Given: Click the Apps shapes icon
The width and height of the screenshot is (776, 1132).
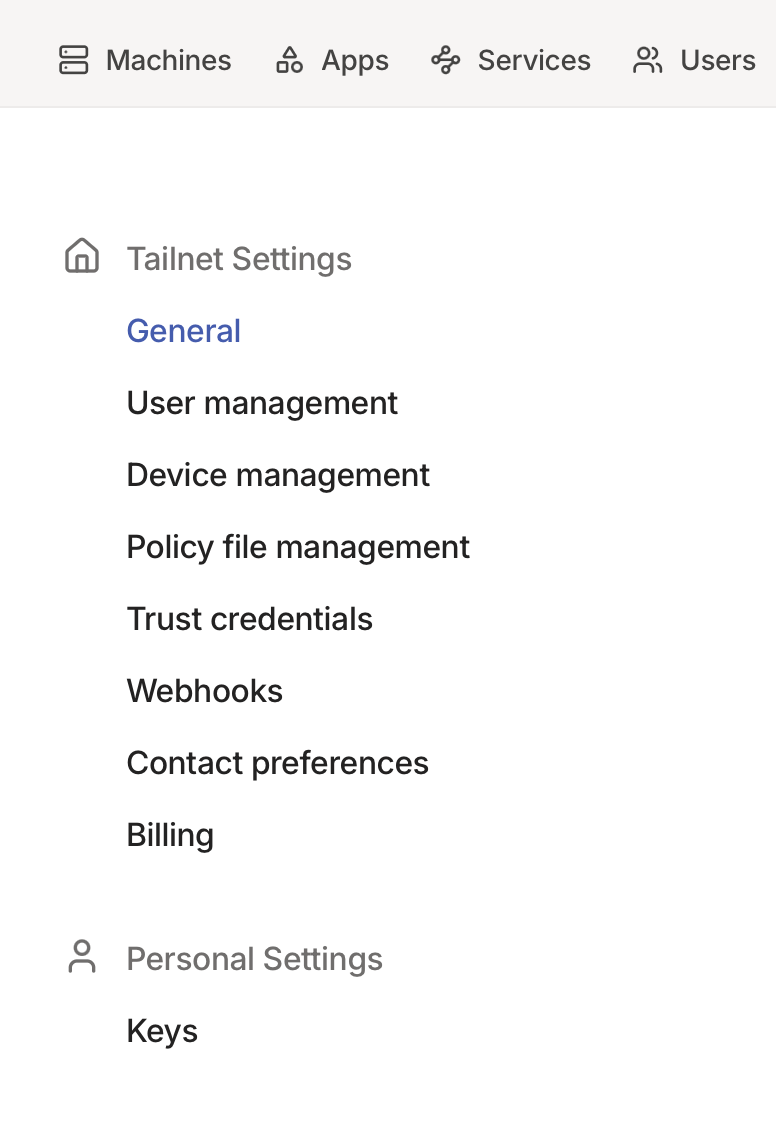Looking at the screenshot, I should (289, 60).
